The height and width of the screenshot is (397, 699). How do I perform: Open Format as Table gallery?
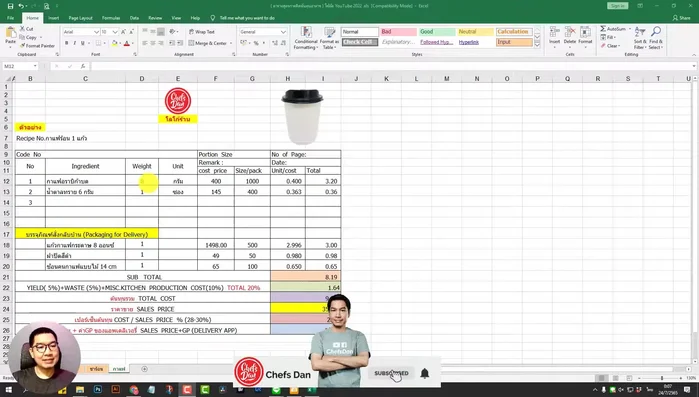tap(330, 38)
